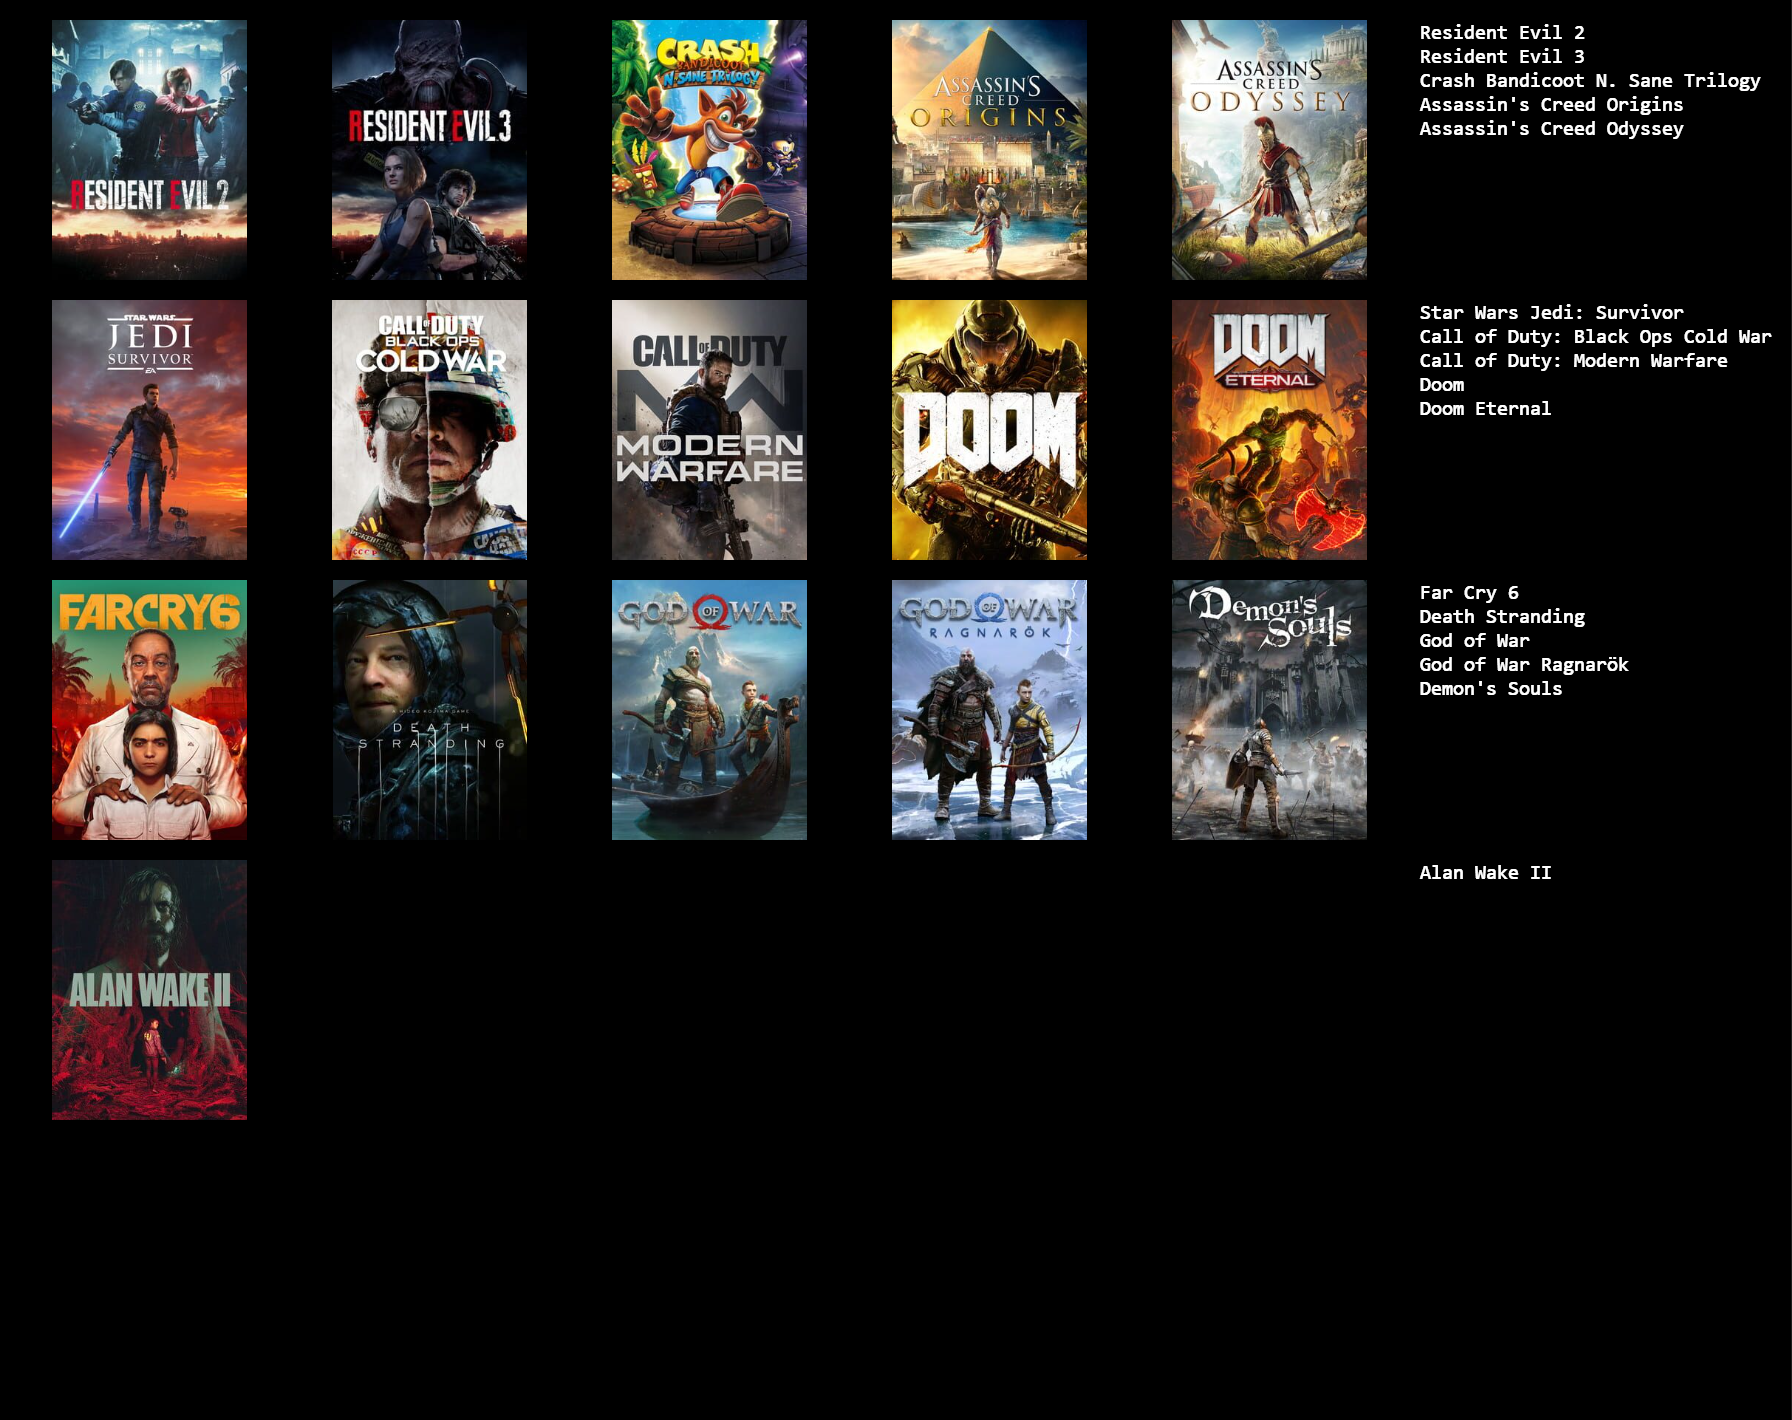The image size is (1792, 1420).
Task: Select "Call of Duty: Modern Warfare" text
Action: (1573, 361)
